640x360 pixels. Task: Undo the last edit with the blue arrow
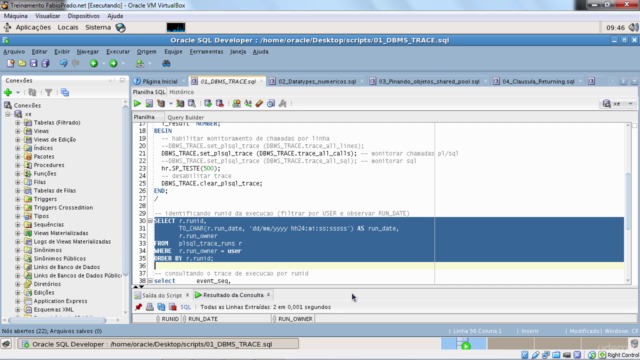(x=63, y=63)
